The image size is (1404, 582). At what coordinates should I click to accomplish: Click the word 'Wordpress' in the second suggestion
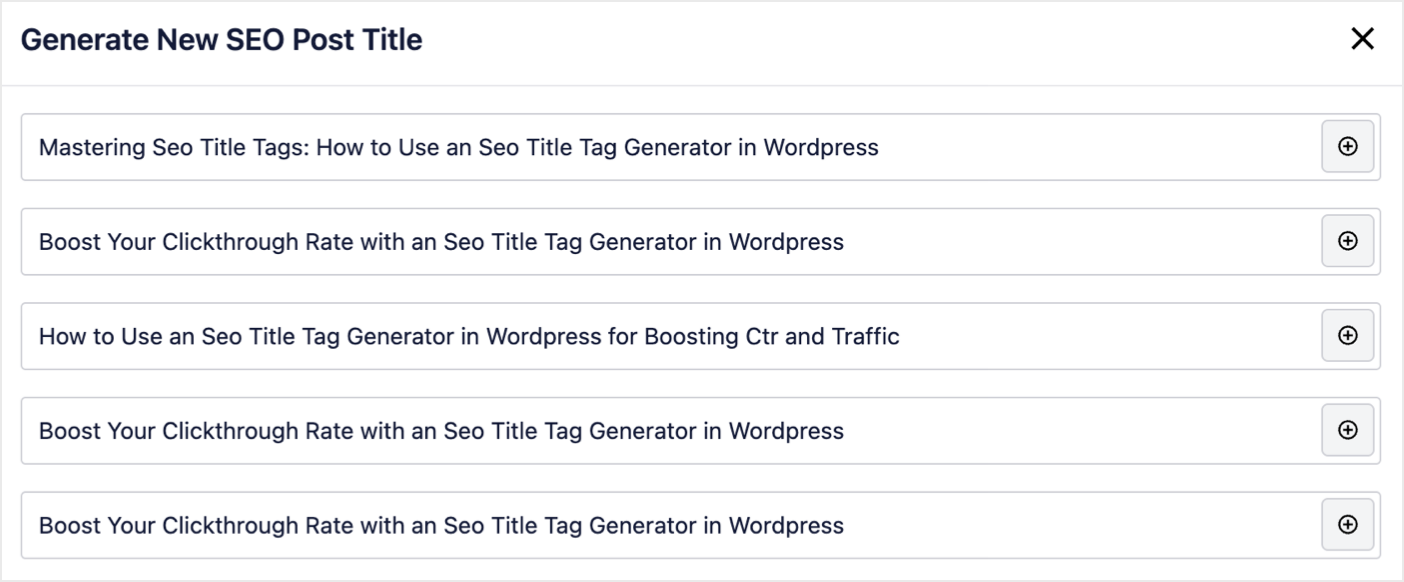coord(786,242)
